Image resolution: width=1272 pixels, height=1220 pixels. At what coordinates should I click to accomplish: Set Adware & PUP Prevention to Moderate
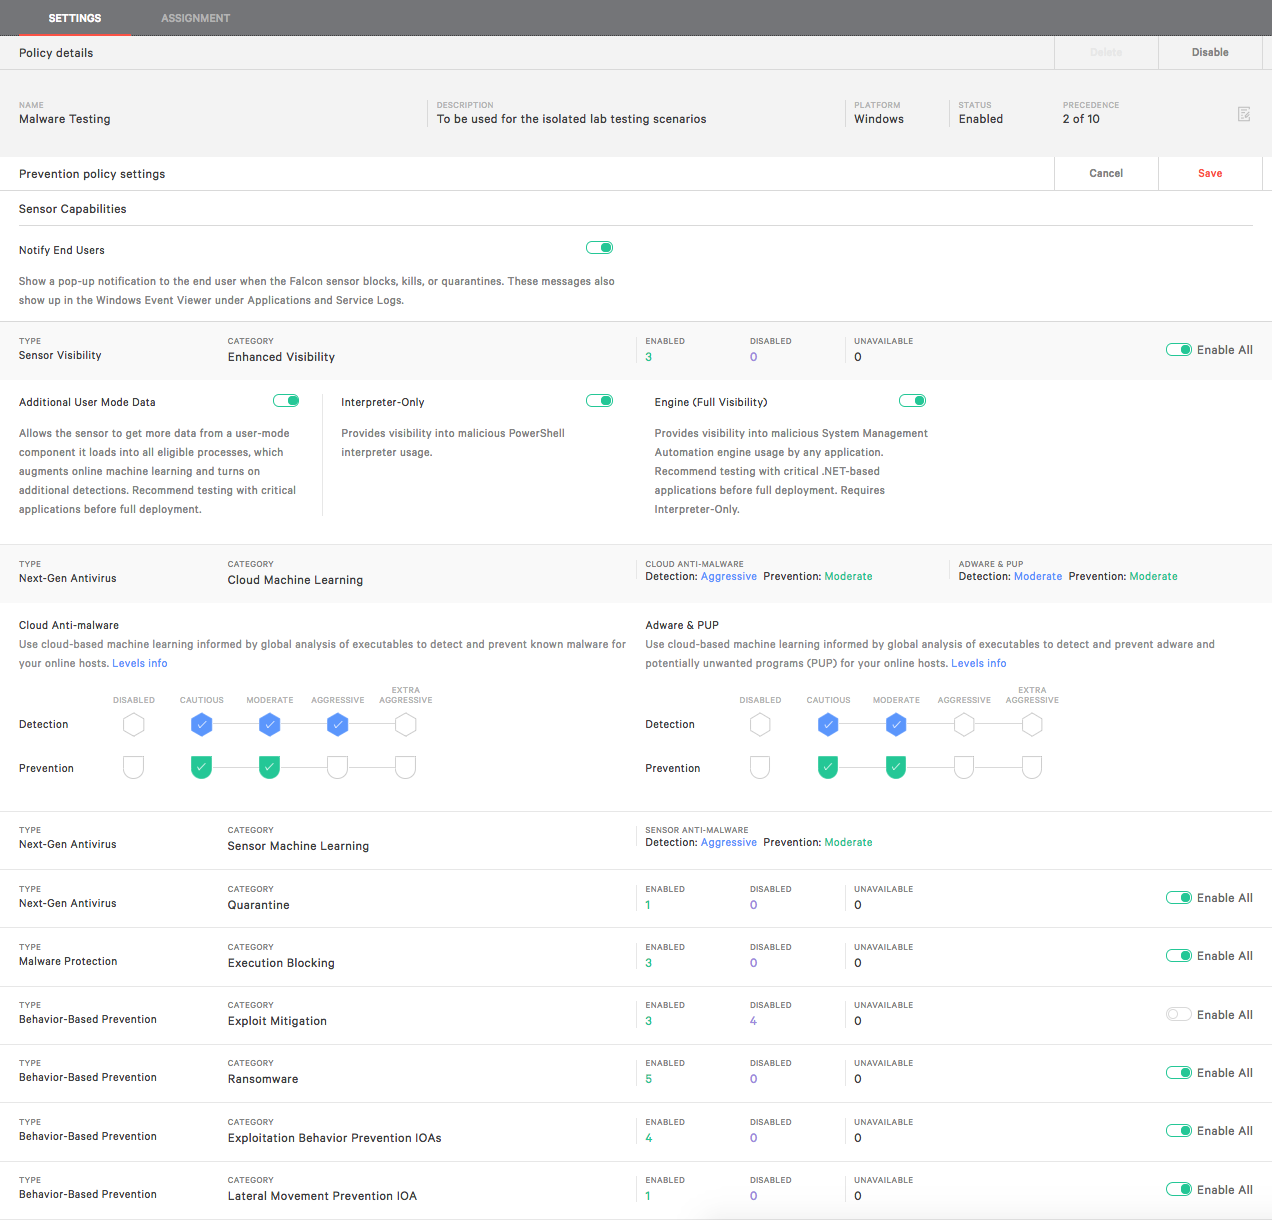coord(896,767)
